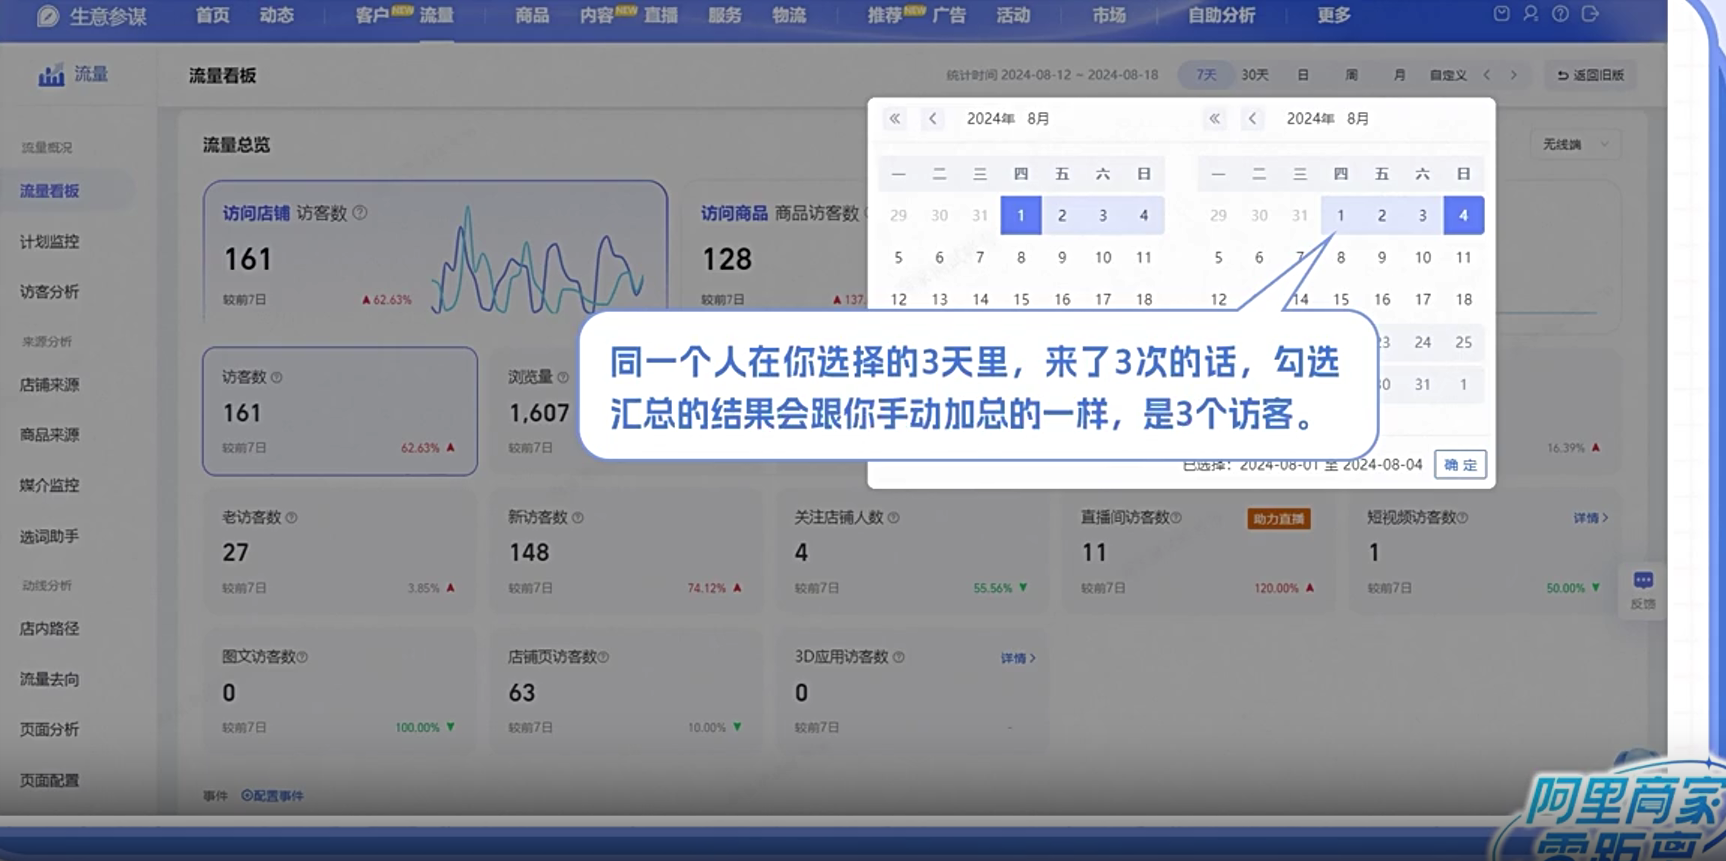Open the 更多 nav menu
Viewport: 1726px width, 861px height.
tap(1333, 15)
